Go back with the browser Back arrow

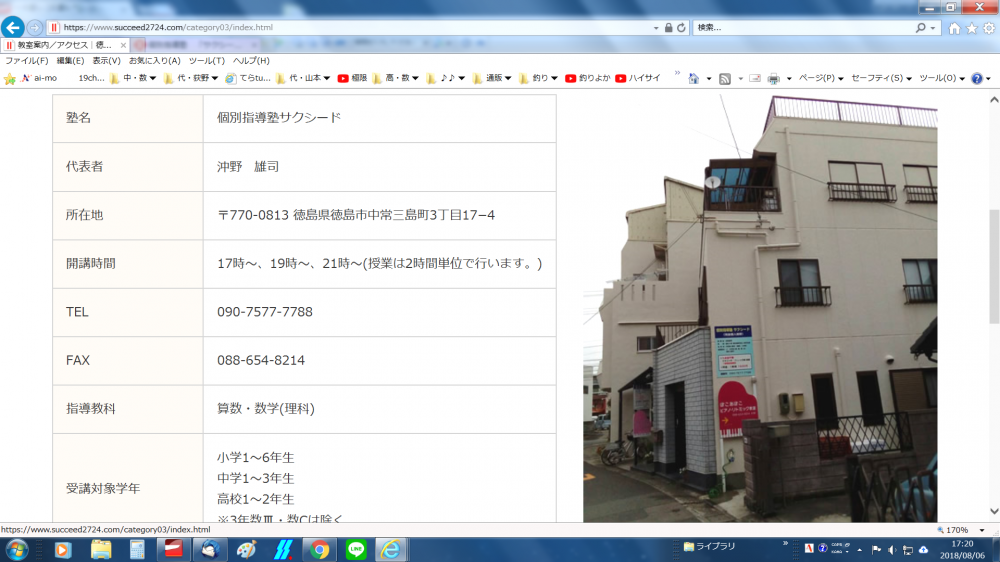(x=13, y=27)
